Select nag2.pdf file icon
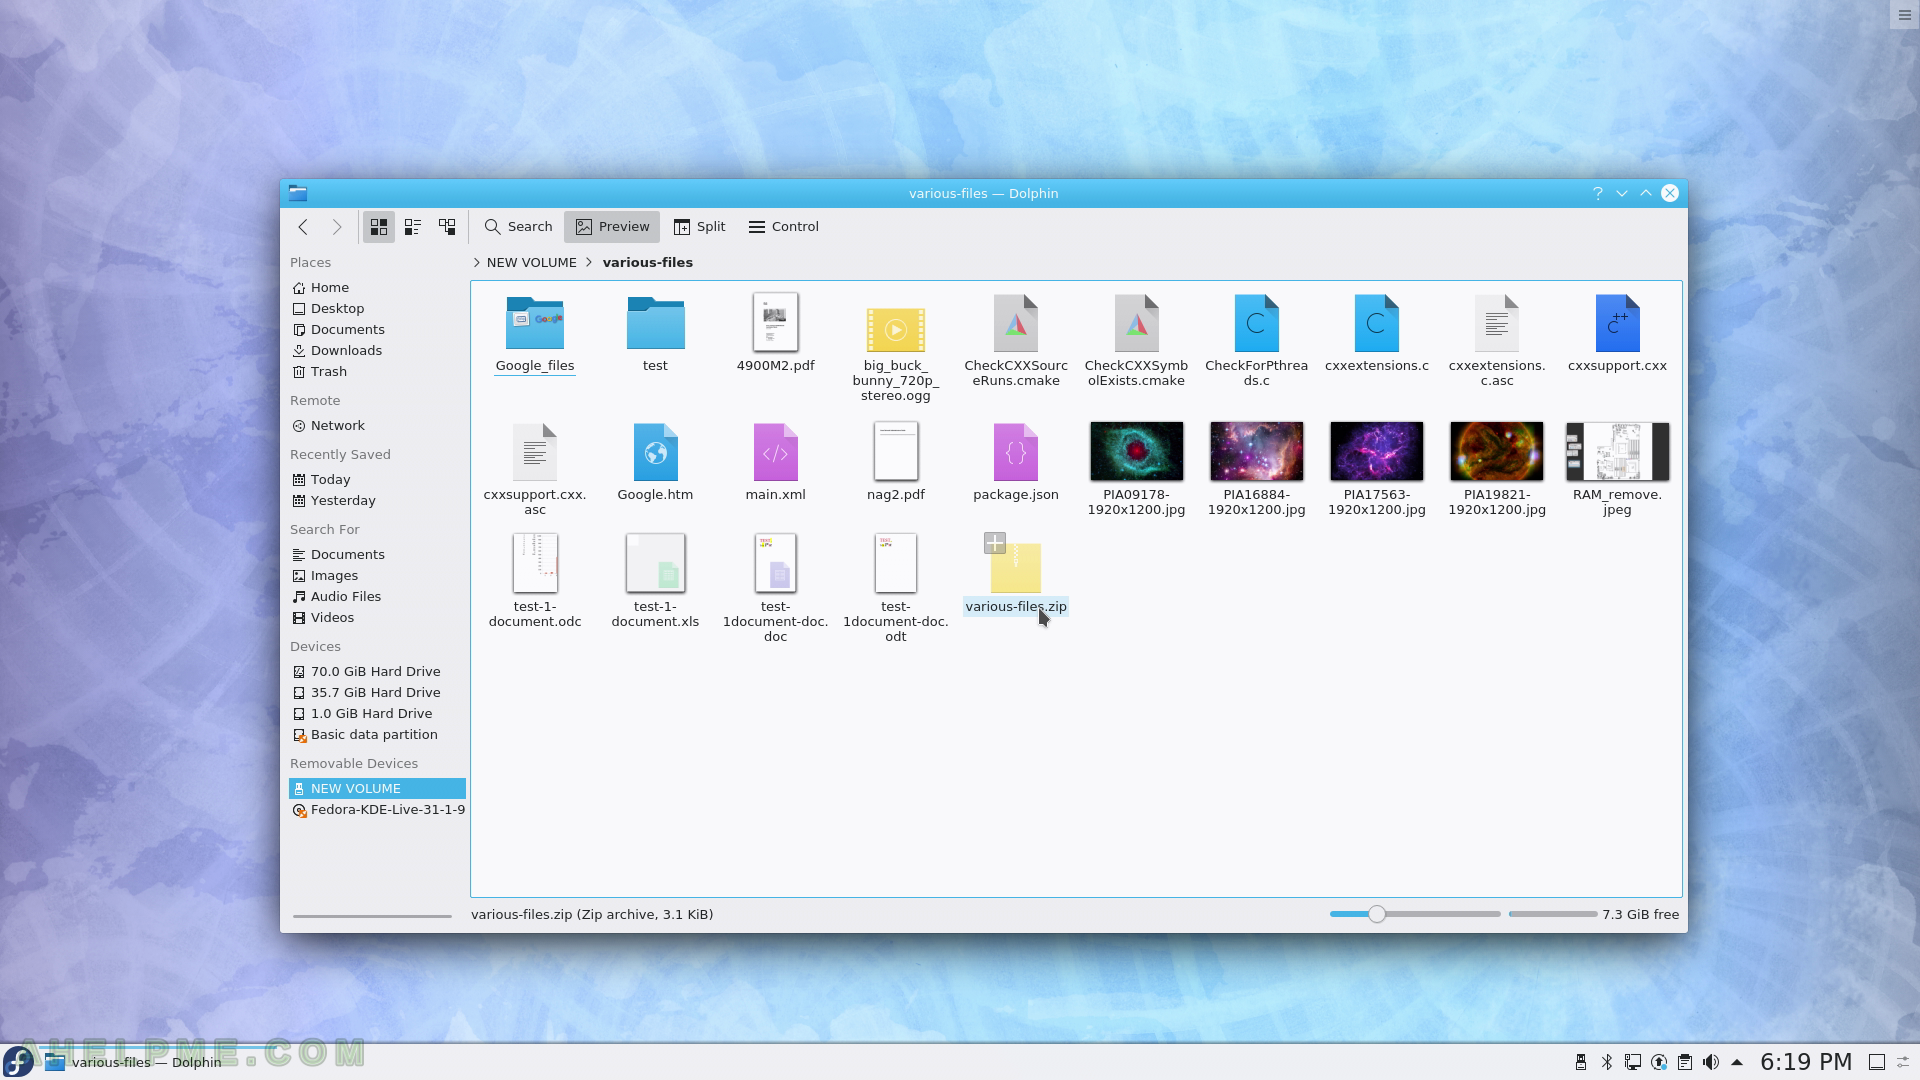 pos(895,451)
